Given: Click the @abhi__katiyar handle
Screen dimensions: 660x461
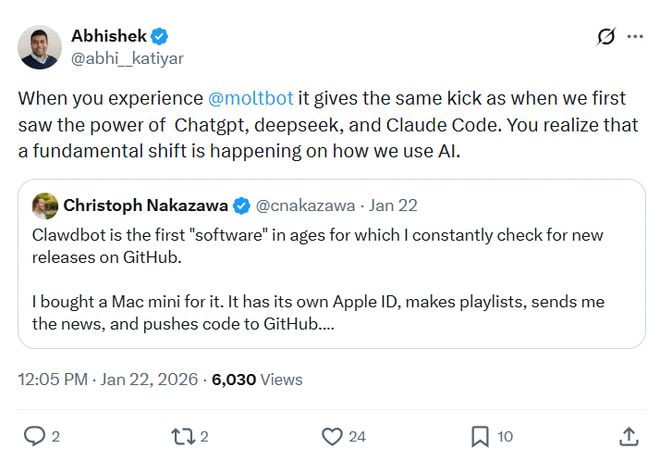Looking at the screenshot, I should [x=127, y=58].
